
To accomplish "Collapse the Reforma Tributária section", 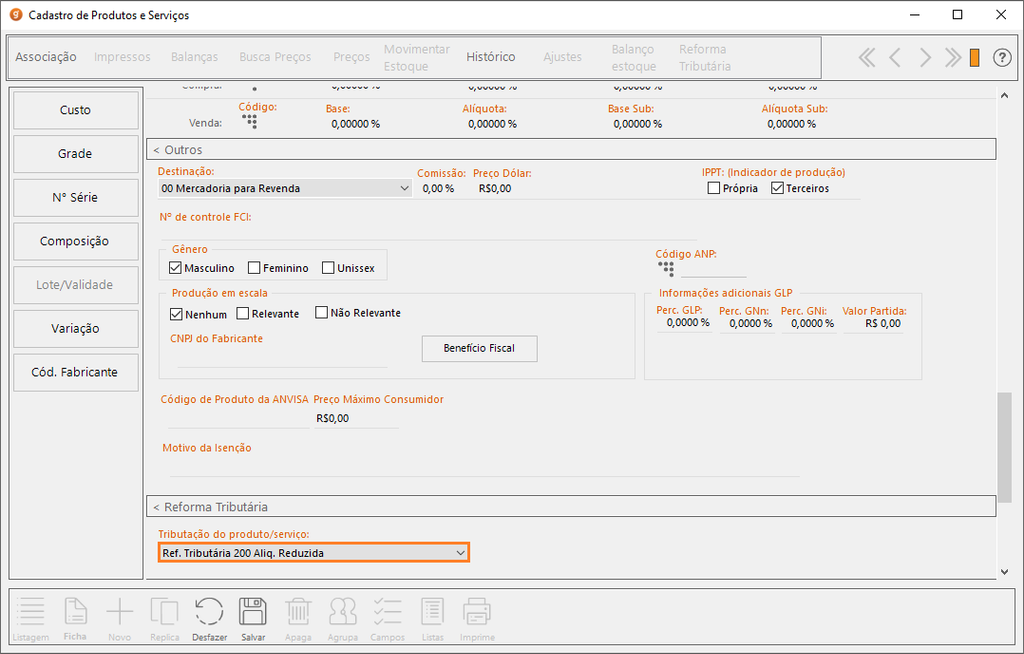I will [x=571, y=507].
